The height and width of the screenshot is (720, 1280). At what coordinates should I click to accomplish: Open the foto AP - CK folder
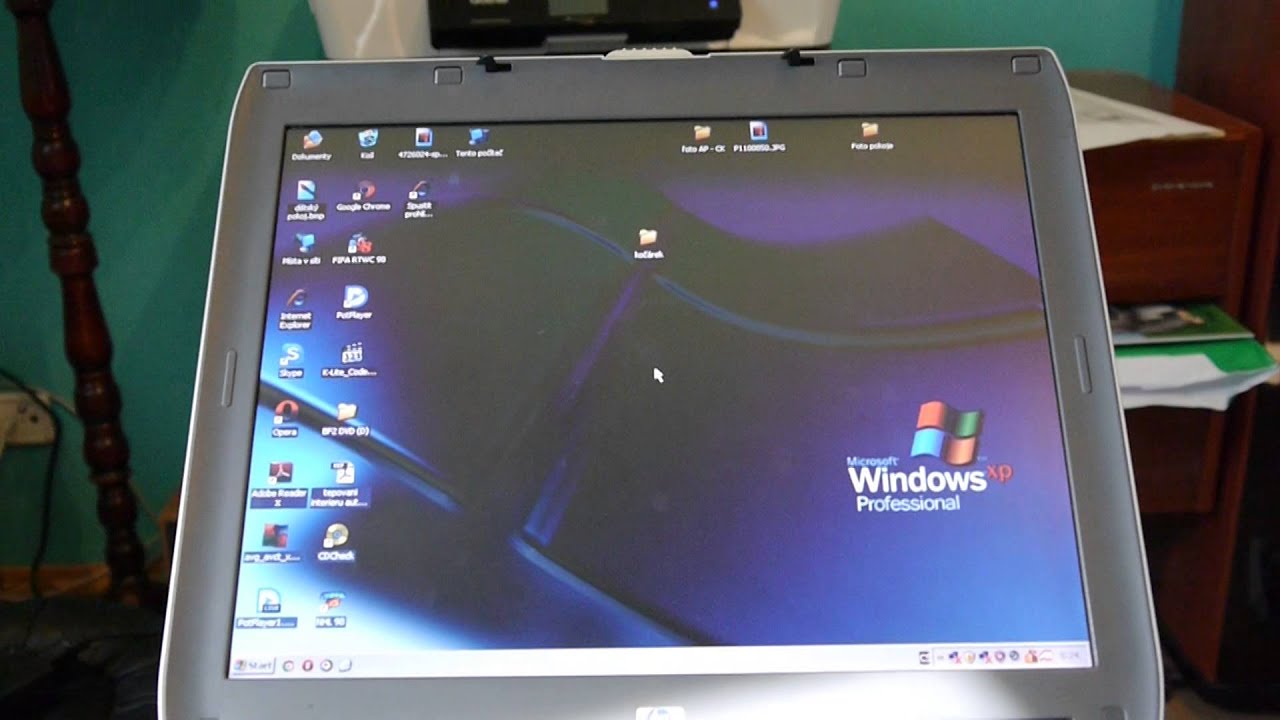coord(702,139)
